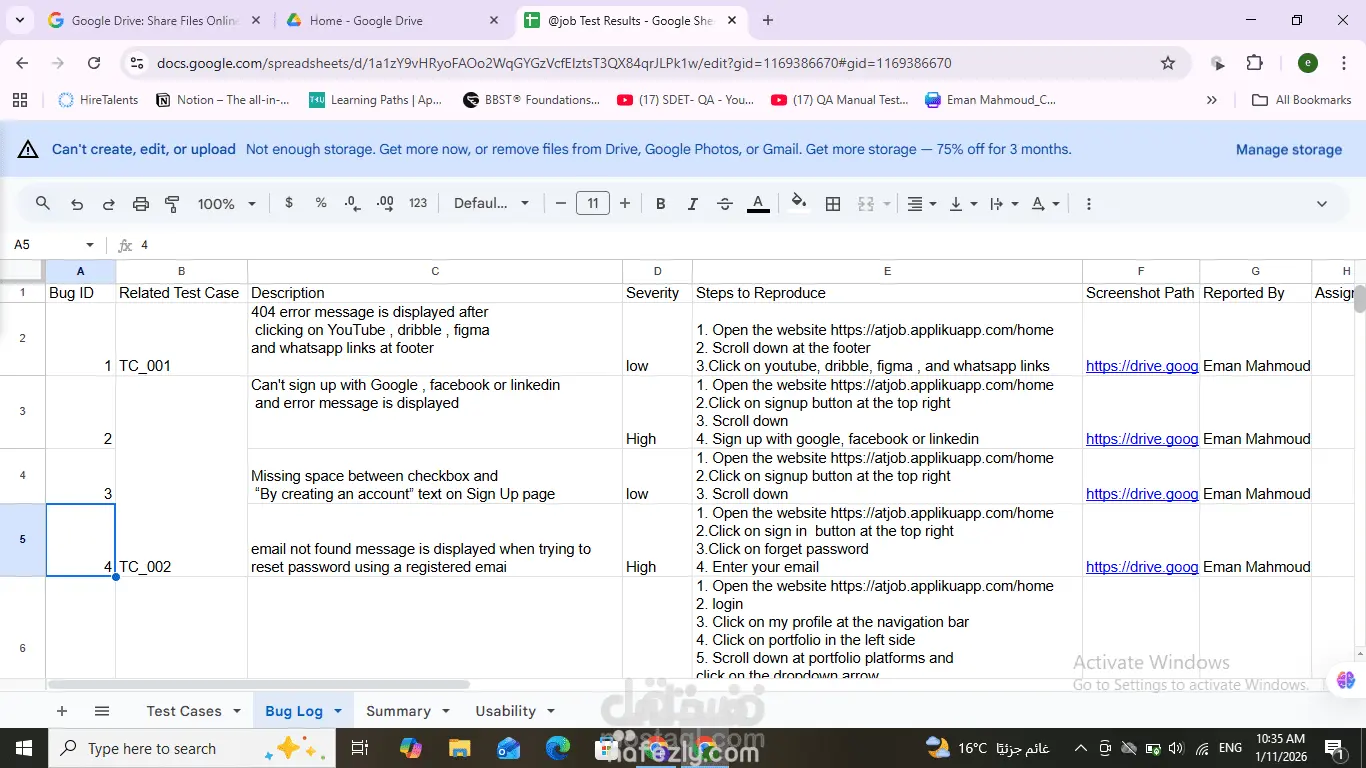Print the spreadsheet using the printer icon

tap(140, 204)
